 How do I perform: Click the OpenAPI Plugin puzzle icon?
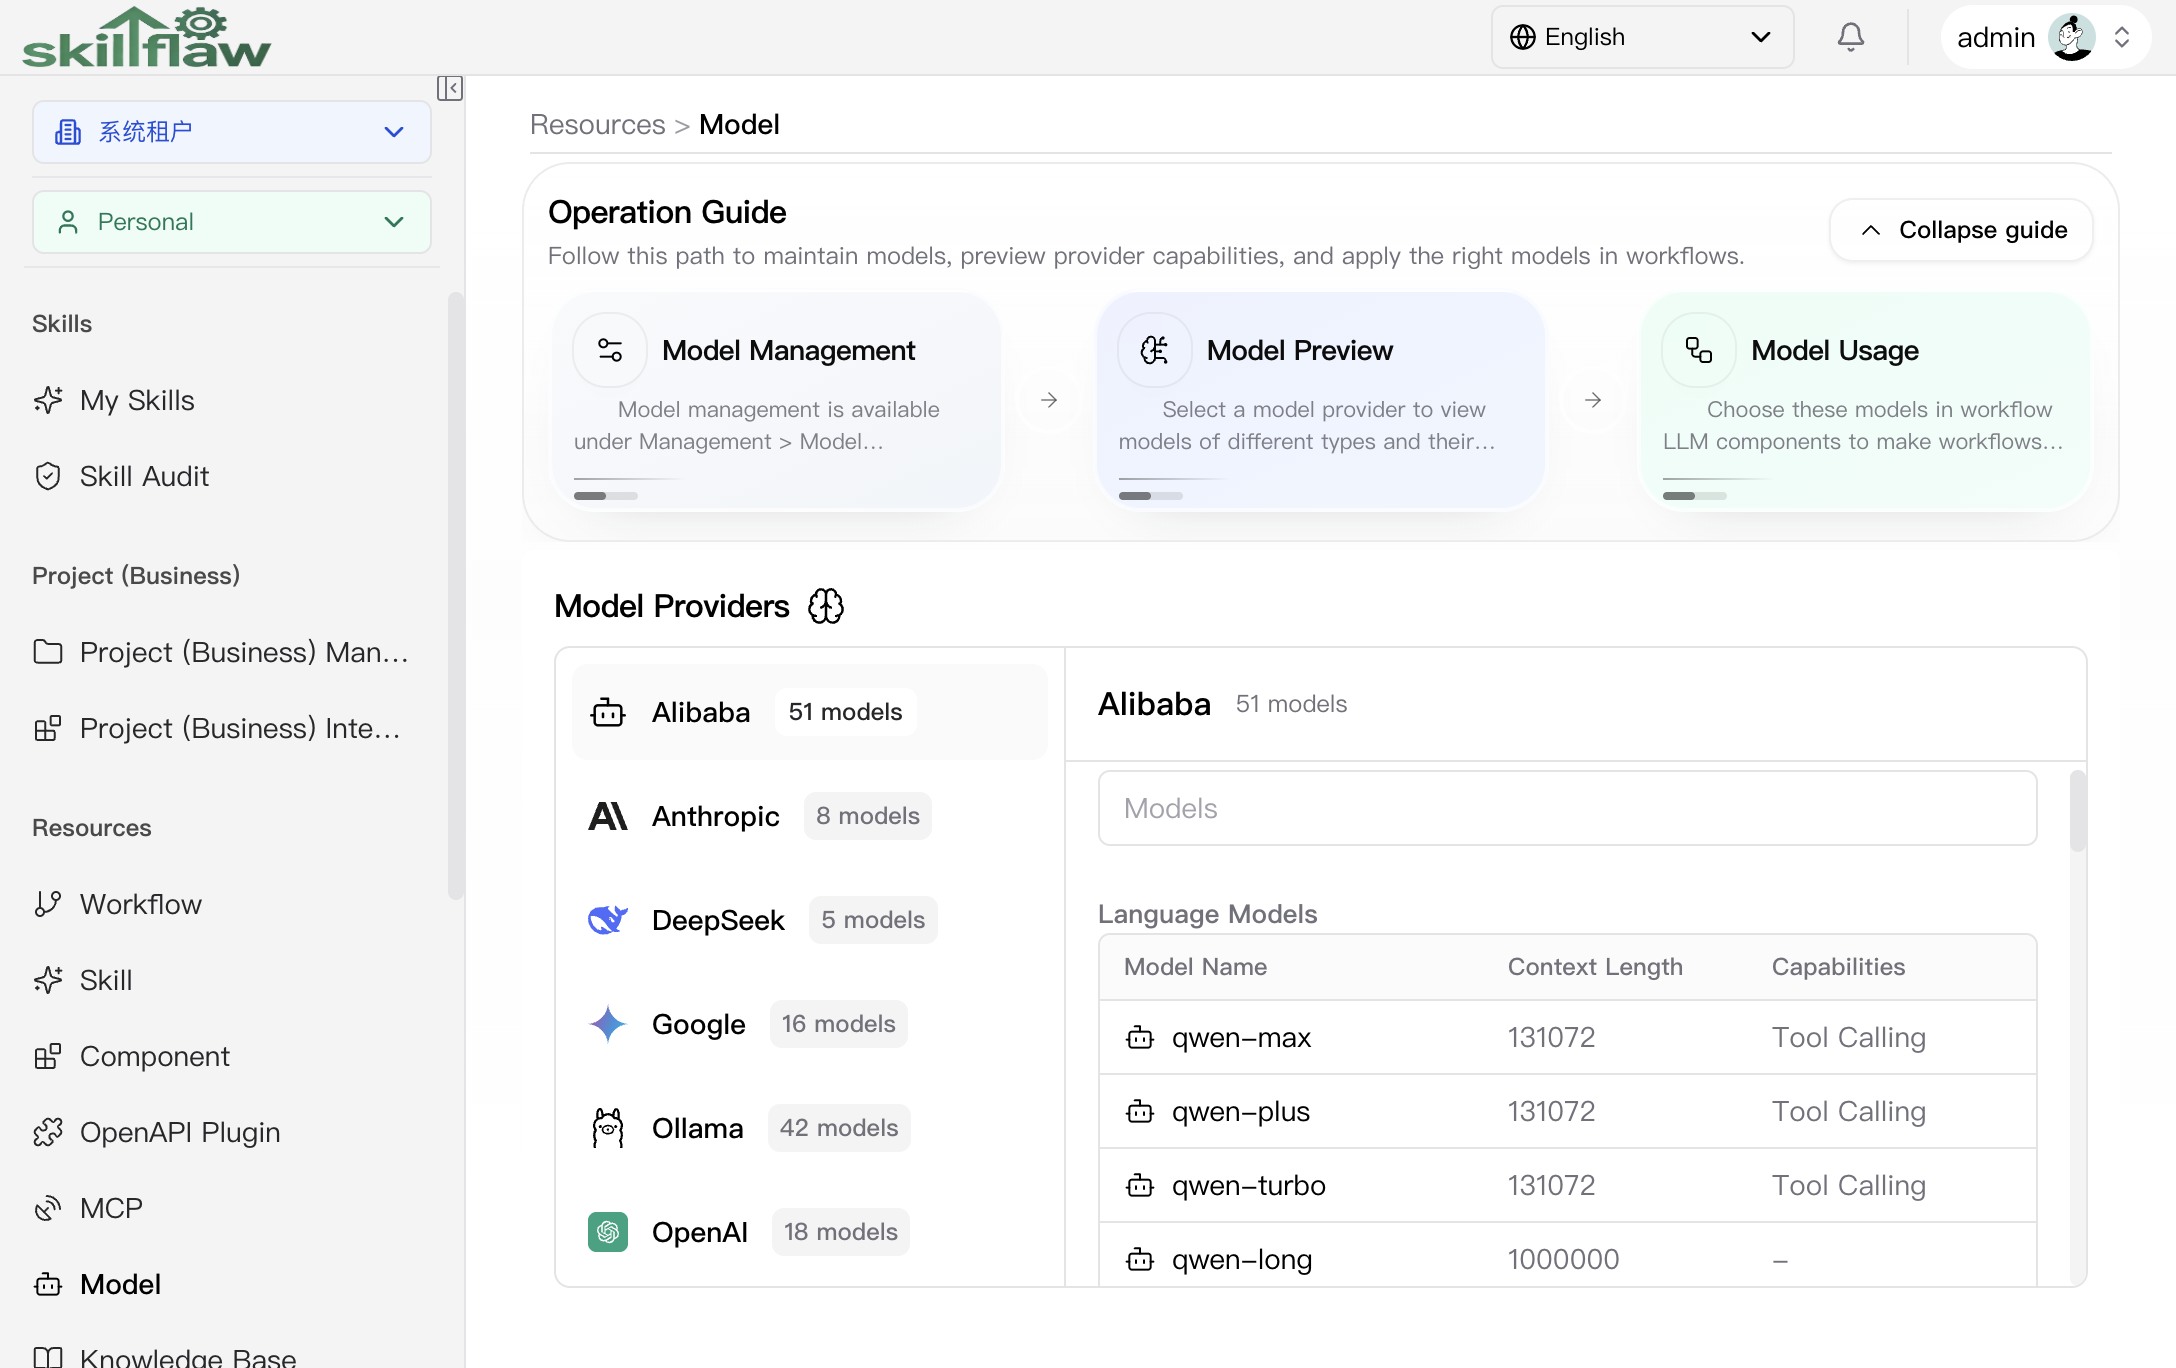tap(48, 1132)
